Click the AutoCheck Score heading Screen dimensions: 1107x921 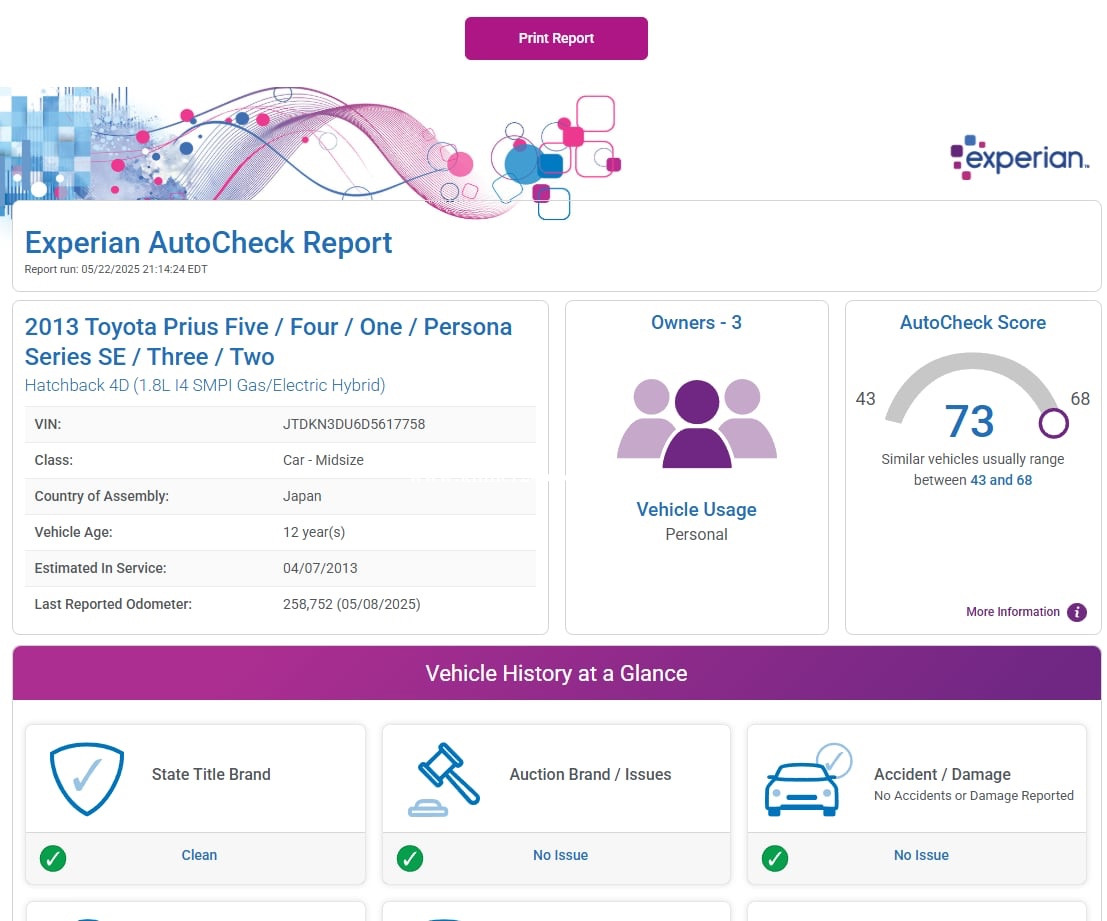coord(973,323)
